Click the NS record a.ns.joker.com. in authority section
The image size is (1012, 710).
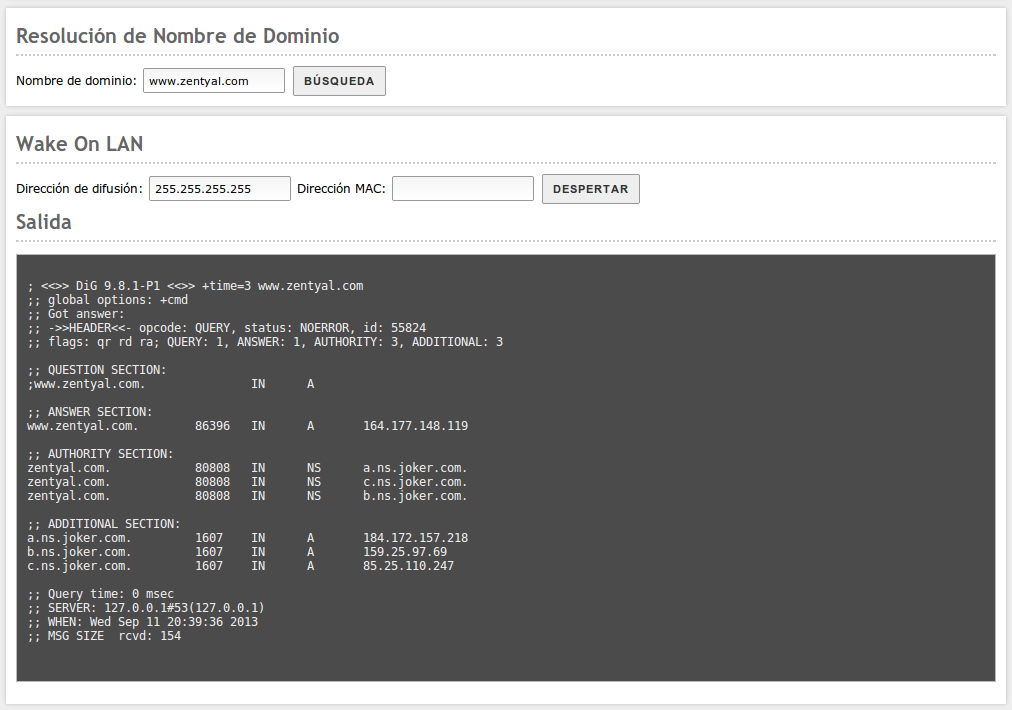(415, 468)
